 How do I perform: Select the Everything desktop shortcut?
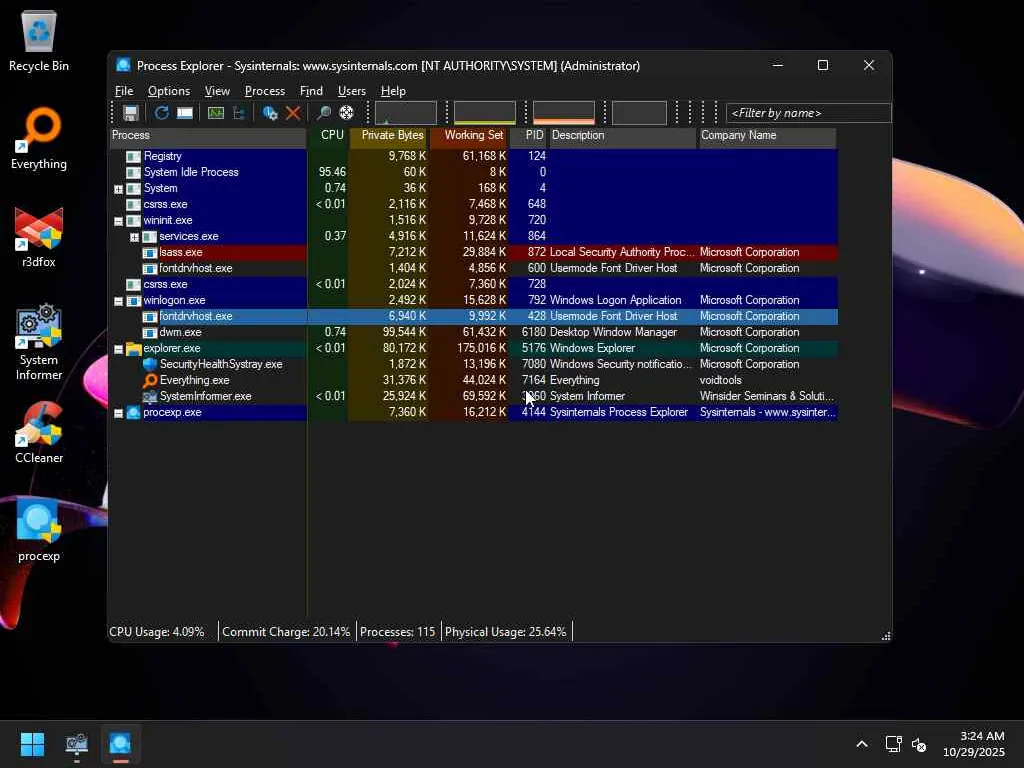[39, 139]
